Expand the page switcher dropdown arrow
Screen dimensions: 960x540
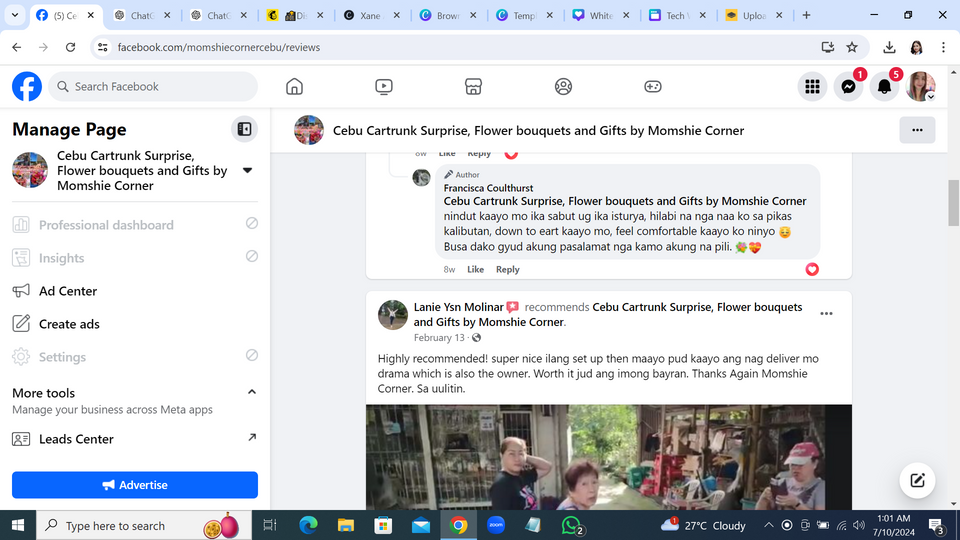coord(248,170)
